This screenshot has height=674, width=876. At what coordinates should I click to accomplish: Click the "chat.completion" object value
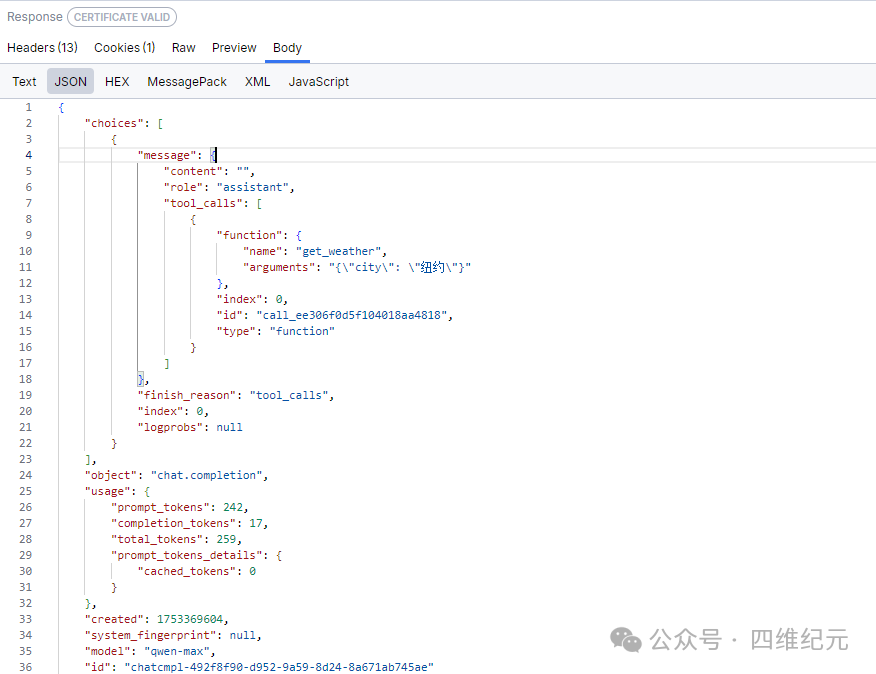207,476
